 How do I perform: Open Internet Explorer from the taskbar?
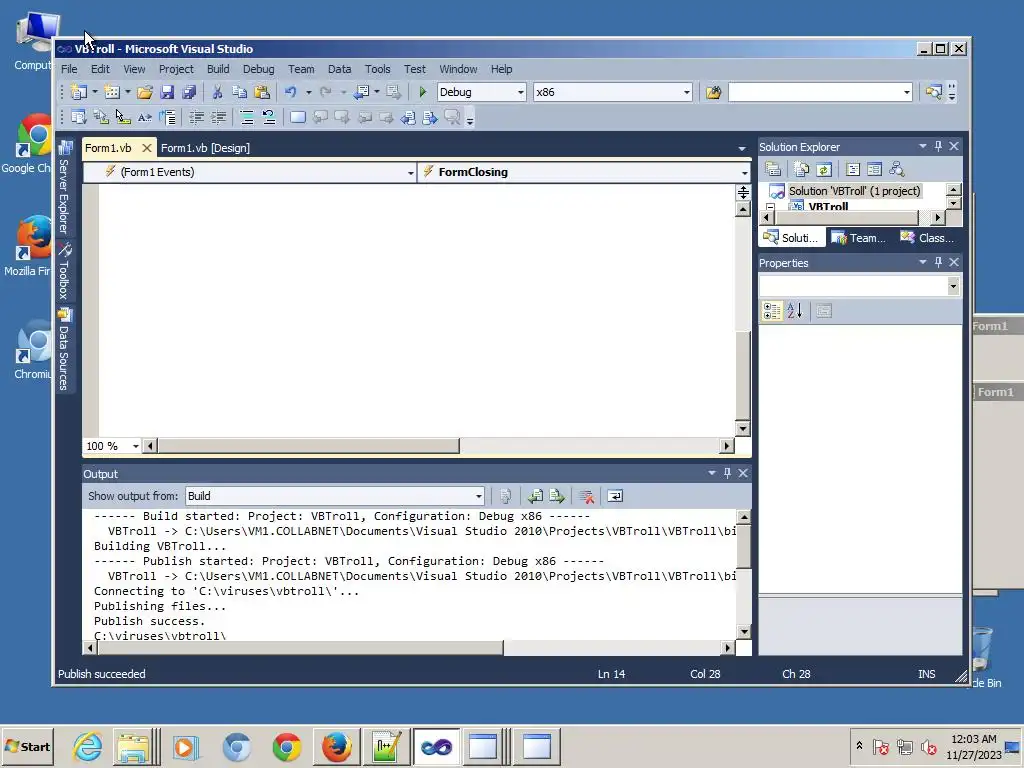[x=88, y=746]
